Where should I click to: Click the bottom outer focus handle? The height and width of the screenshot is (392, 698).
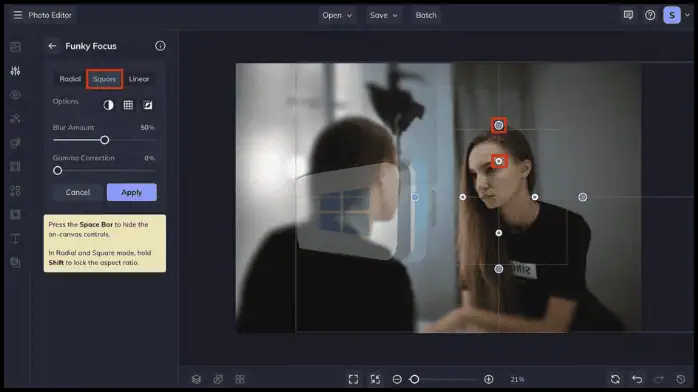click(x=499, y=269)
